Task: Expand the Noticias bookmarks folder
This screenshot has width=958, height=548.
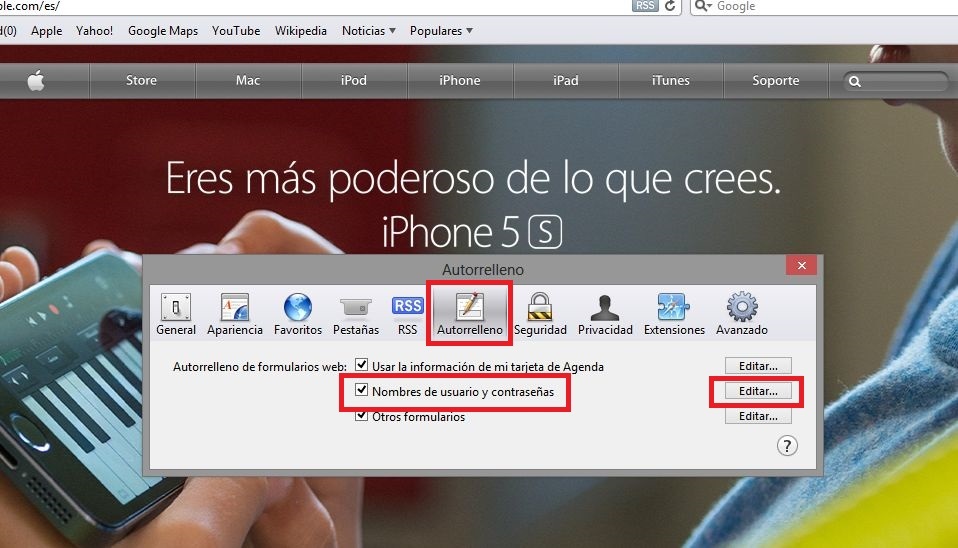Action: [368, 31]
